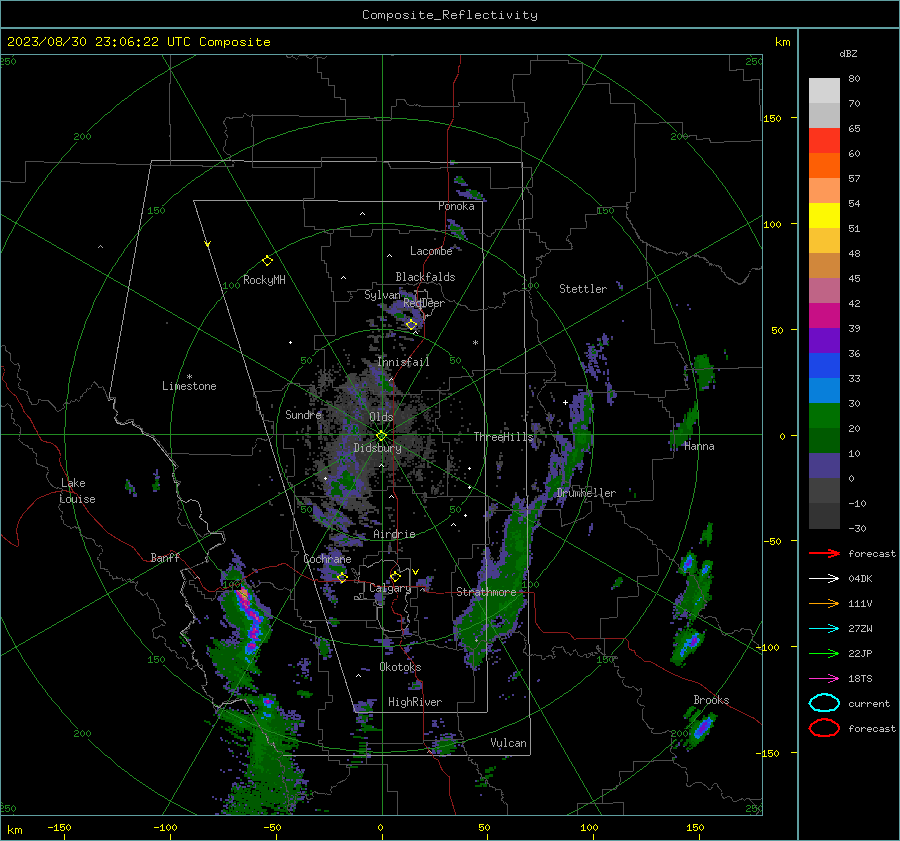Click the dBZ legend heading
Image resolution: width=900 pixels, height=841 pixels.
pos(848,53)
